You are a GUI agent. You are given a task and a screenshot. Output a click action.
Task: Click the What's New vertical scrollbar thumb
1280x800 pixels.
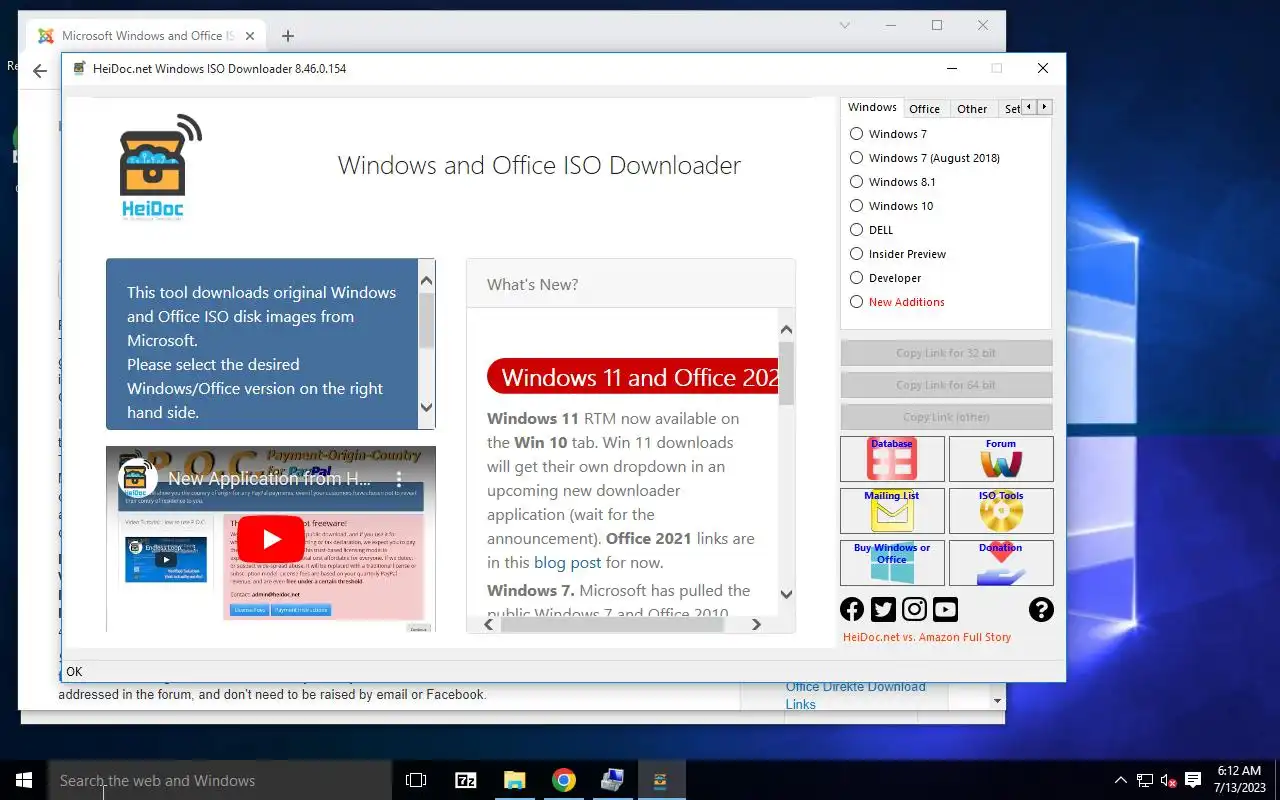[786, 373]
